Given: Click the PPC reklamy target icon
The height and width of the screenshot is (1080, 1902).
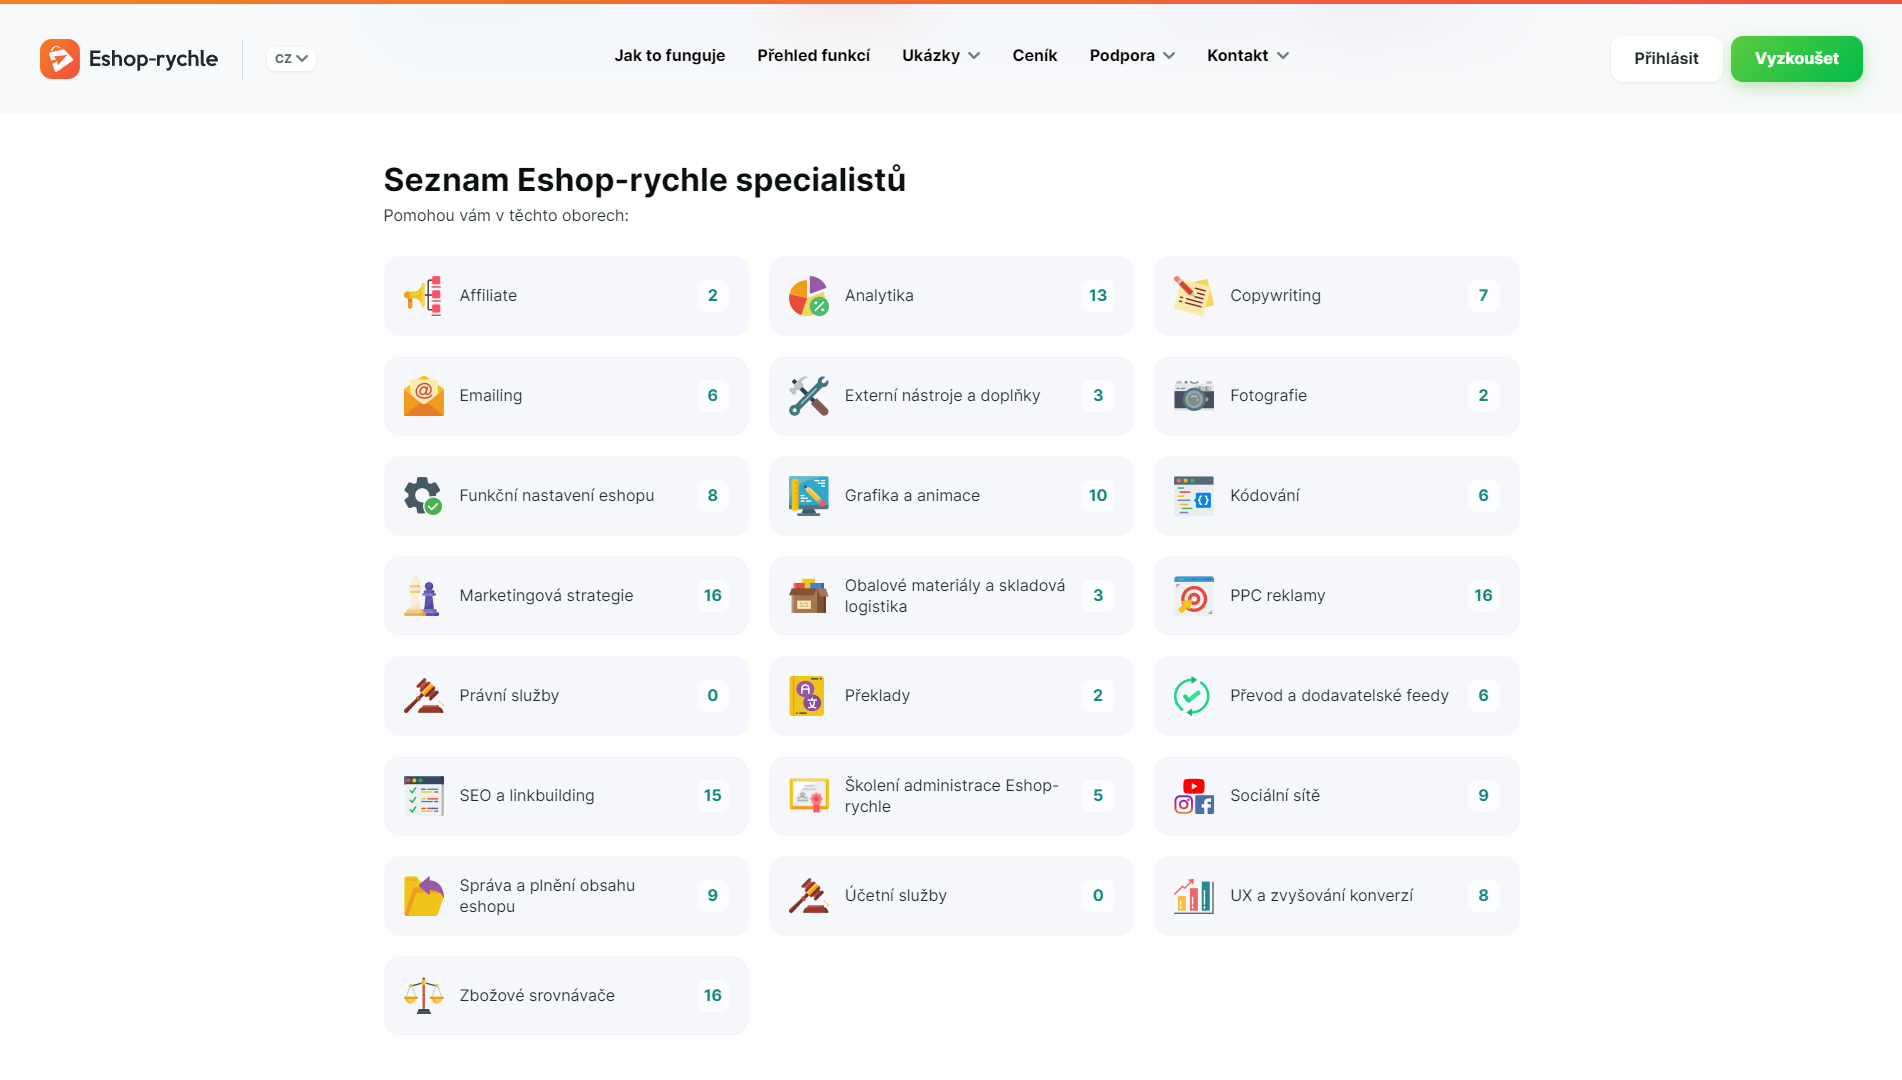Looking at the screenshot, I should pyautogui.click(x=1193, y=596).
